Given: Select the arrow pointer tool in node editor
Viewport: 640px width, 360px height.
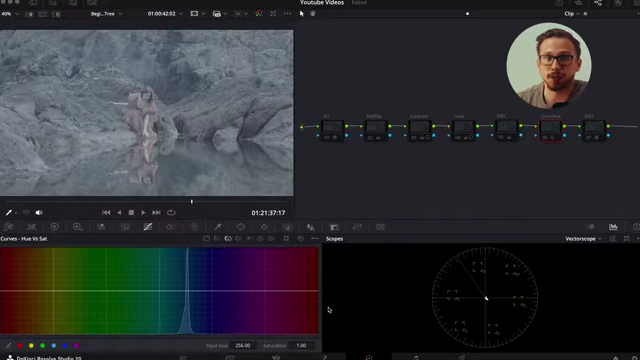Looking at the screenshot, I should point(302,13).
